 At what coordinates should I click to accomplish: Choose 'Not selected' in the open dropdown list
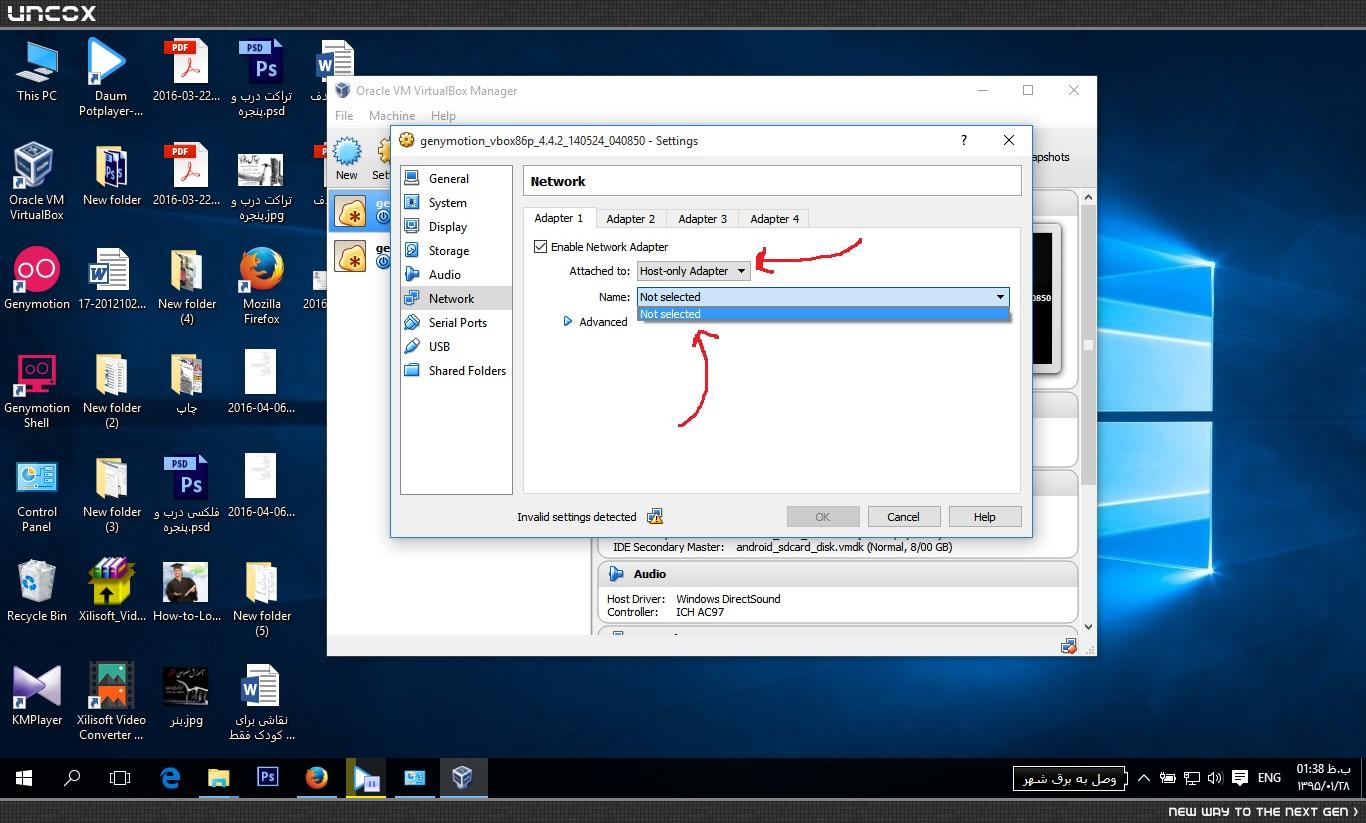tap(823, 314)
